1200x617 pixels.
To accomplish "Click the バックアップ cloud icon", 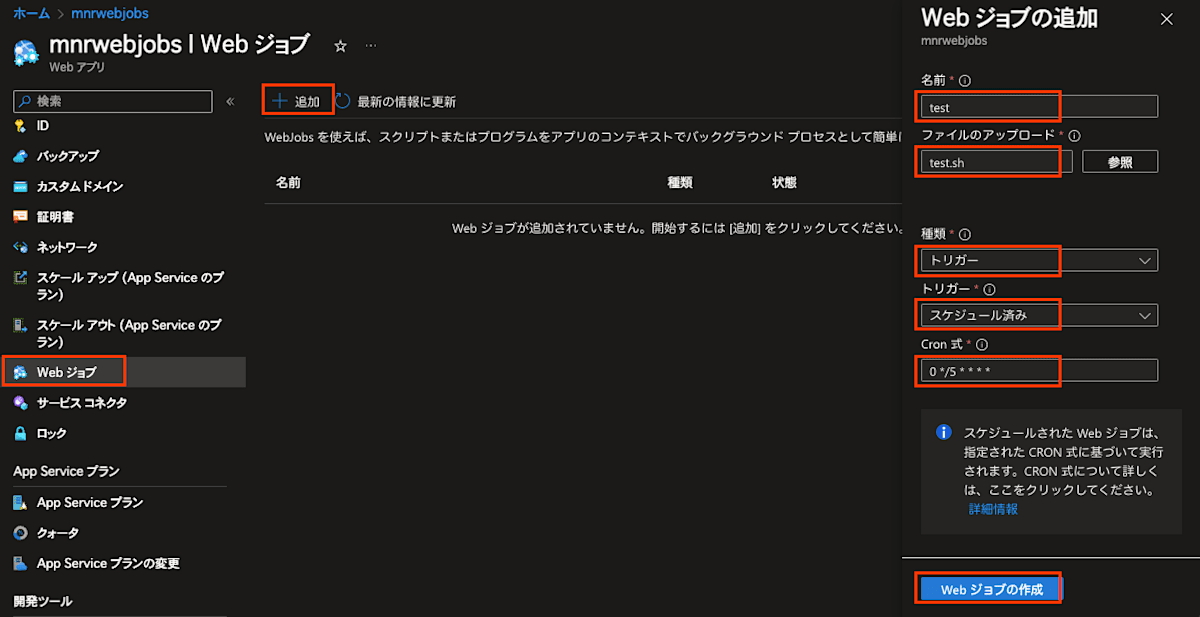I will [x=20, y=156].
